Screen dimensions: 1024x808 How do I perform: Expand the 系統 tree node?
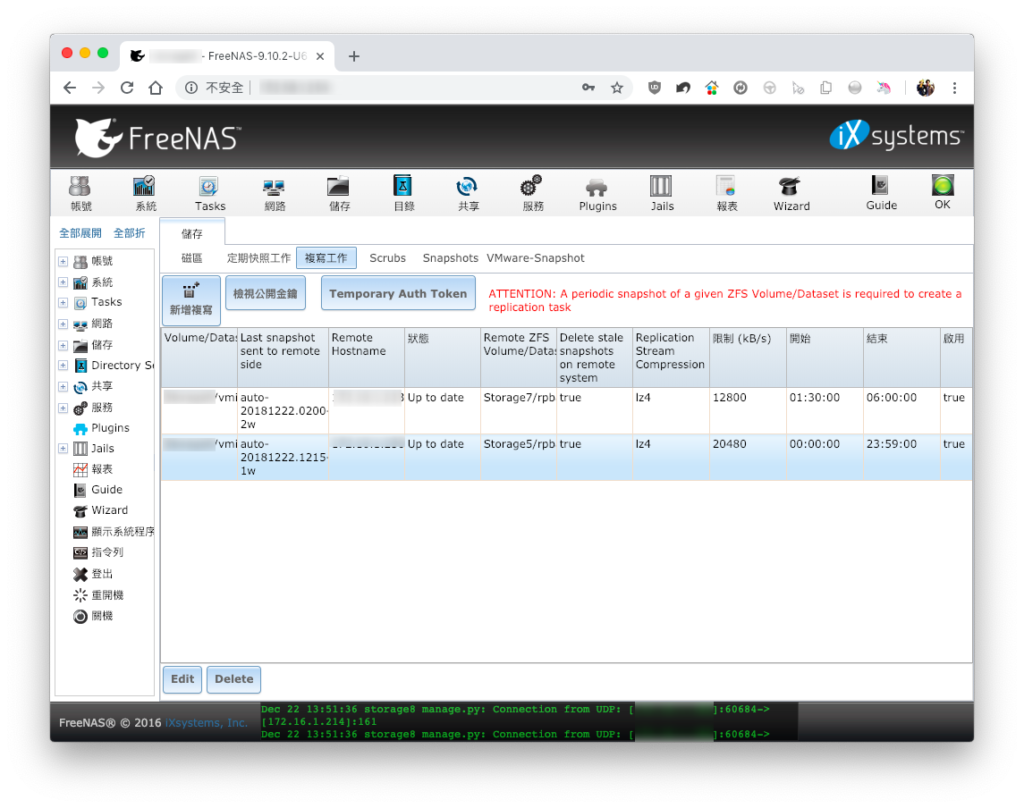coord(63,282)
